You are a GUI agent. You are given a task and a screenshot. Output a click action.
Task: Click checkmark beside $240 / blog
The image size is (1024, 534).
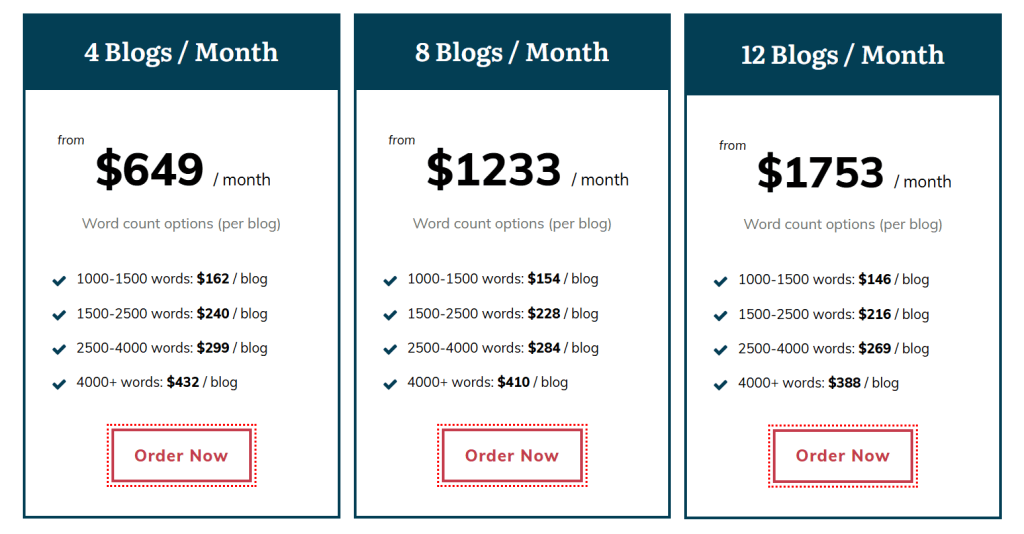tap(59, 315)
